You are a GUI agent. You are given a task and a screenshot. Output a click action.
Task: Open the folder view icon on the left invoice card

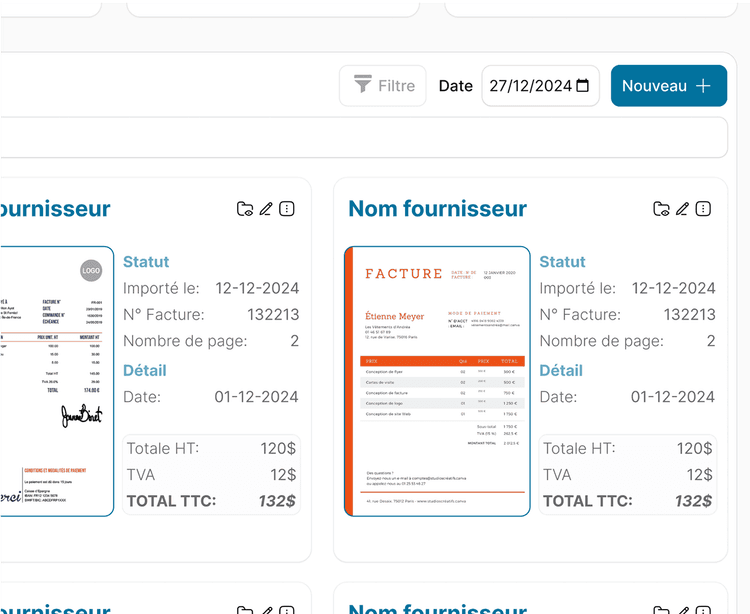(245, 209)
